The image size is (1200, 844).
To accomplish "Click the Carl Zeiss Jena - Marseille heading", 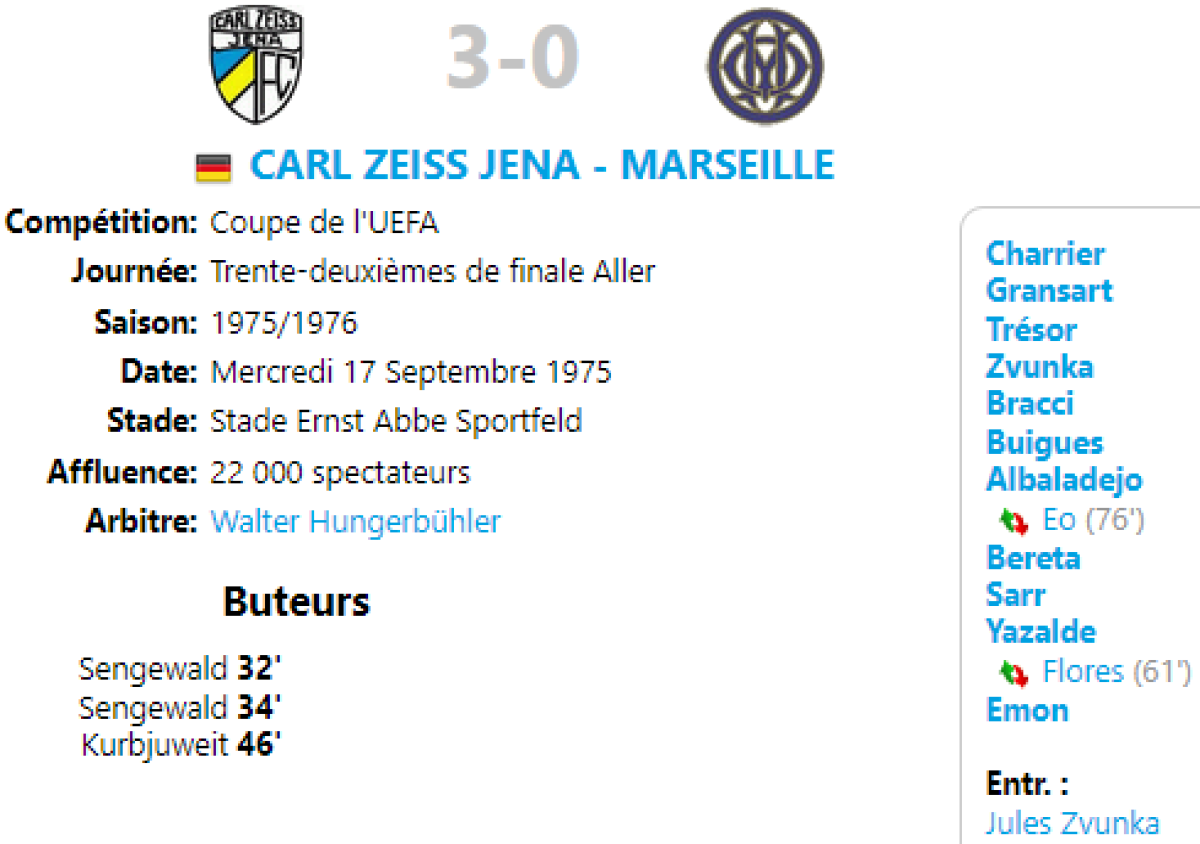I will point(541,165).
